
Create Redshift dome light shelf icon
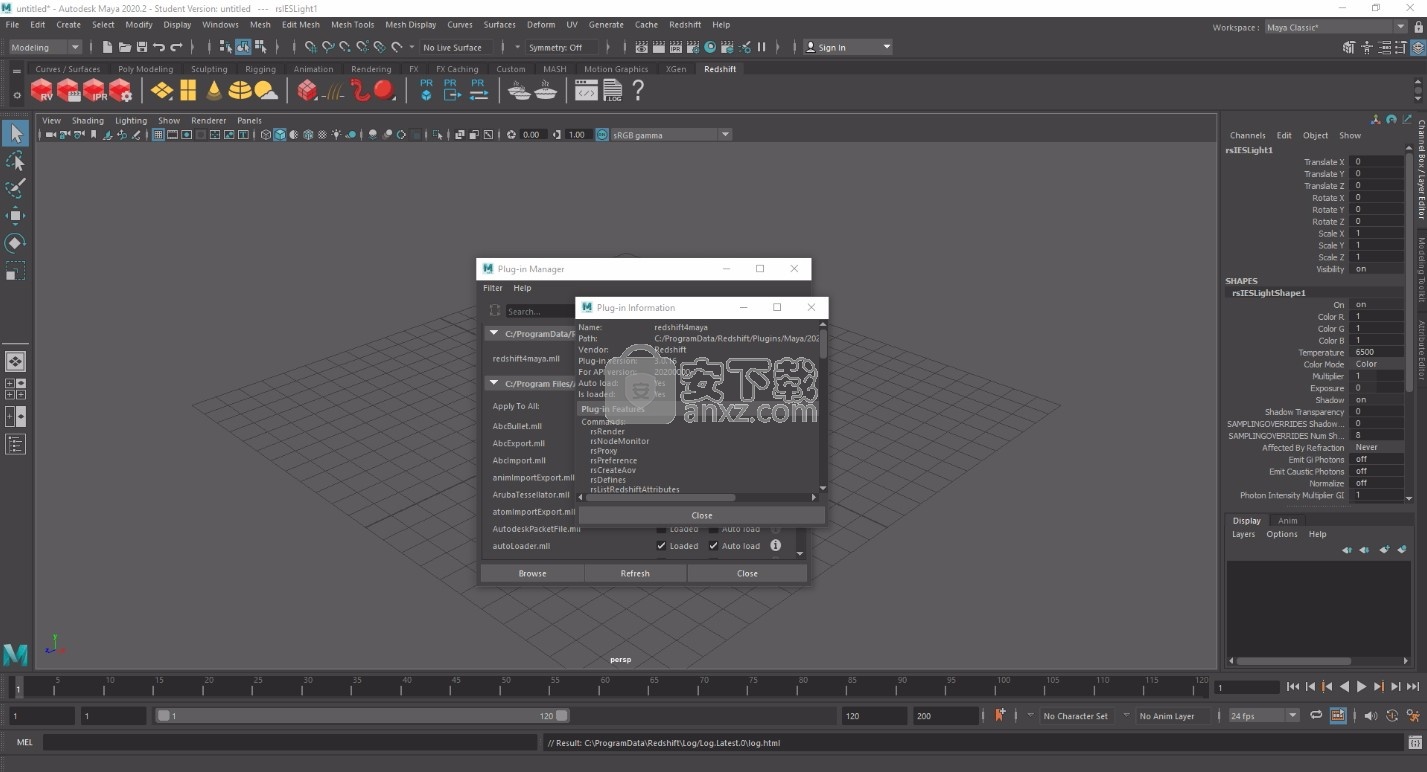(240, 91)
